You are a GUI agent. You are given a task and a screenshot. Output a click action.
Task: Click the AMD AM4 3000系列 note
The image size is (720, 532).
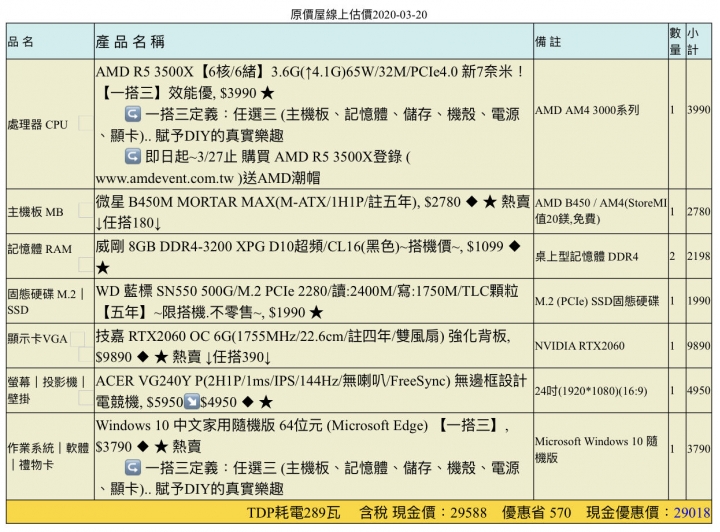587,110
